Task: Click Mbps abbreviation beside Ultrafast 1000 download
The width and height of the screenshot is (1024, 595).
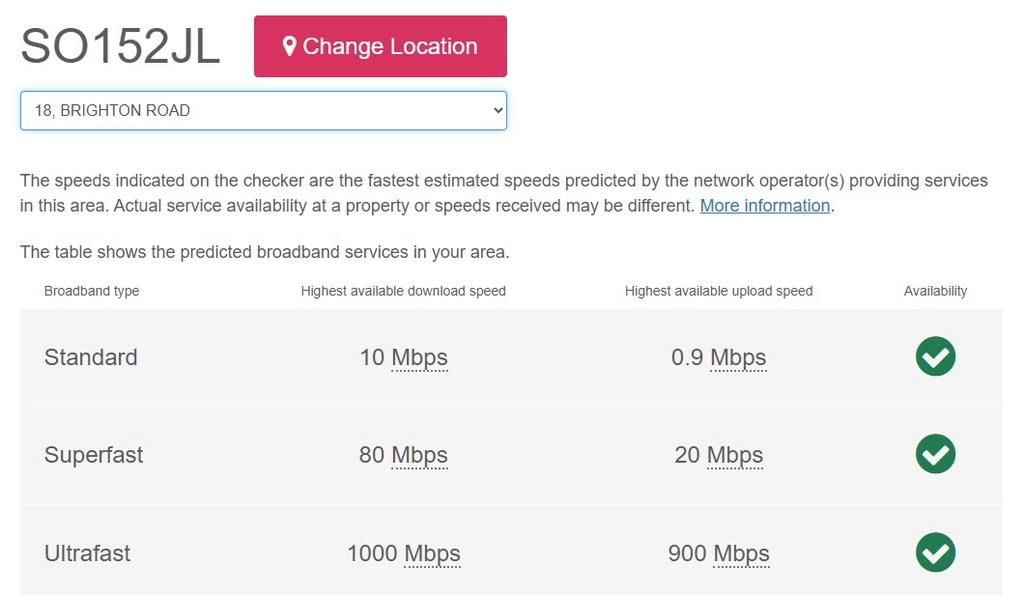Action: pos(432,553)
